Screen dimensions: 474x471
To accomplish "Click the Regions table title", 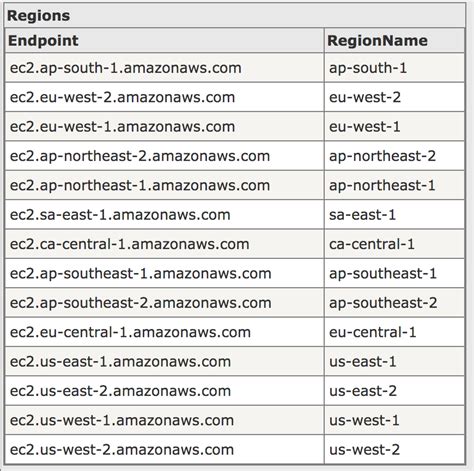I will [38, 16].
